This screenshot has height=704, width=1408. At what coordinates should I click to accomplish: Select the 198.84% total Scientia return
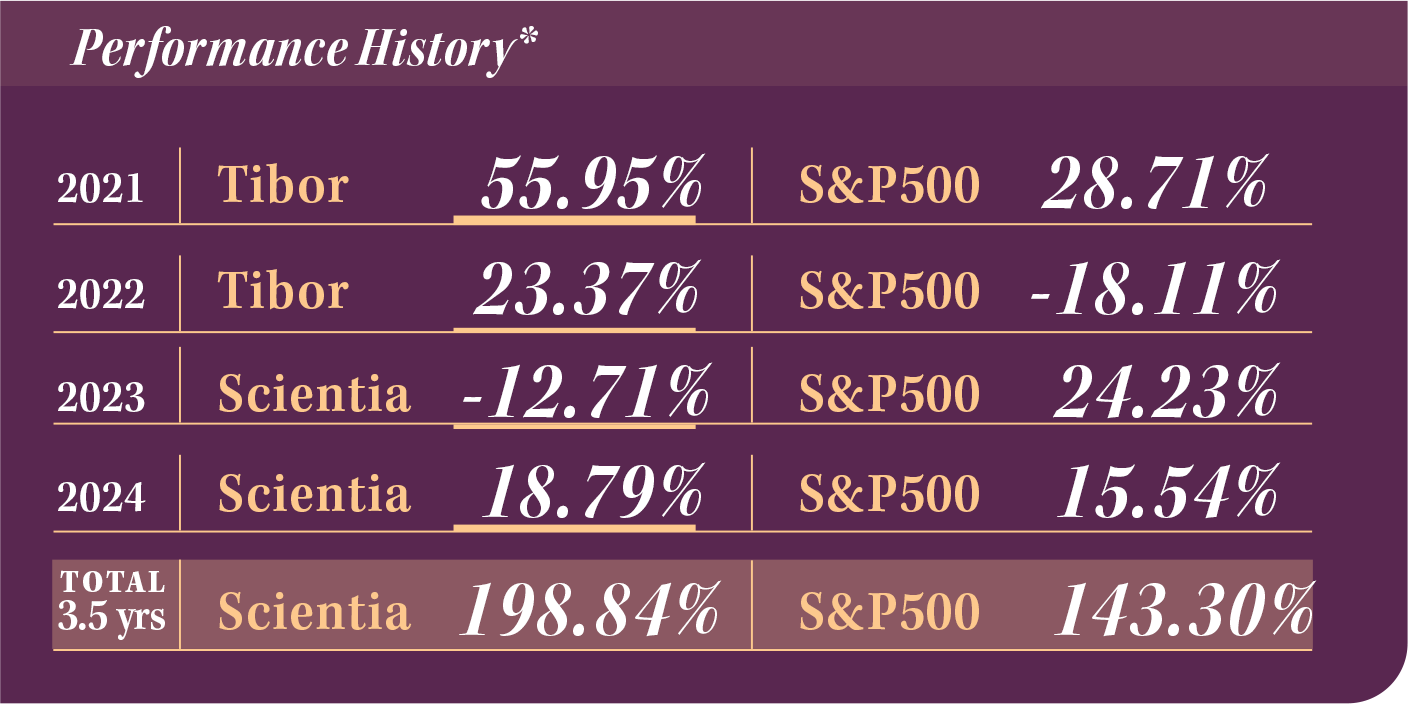point(588,610)
